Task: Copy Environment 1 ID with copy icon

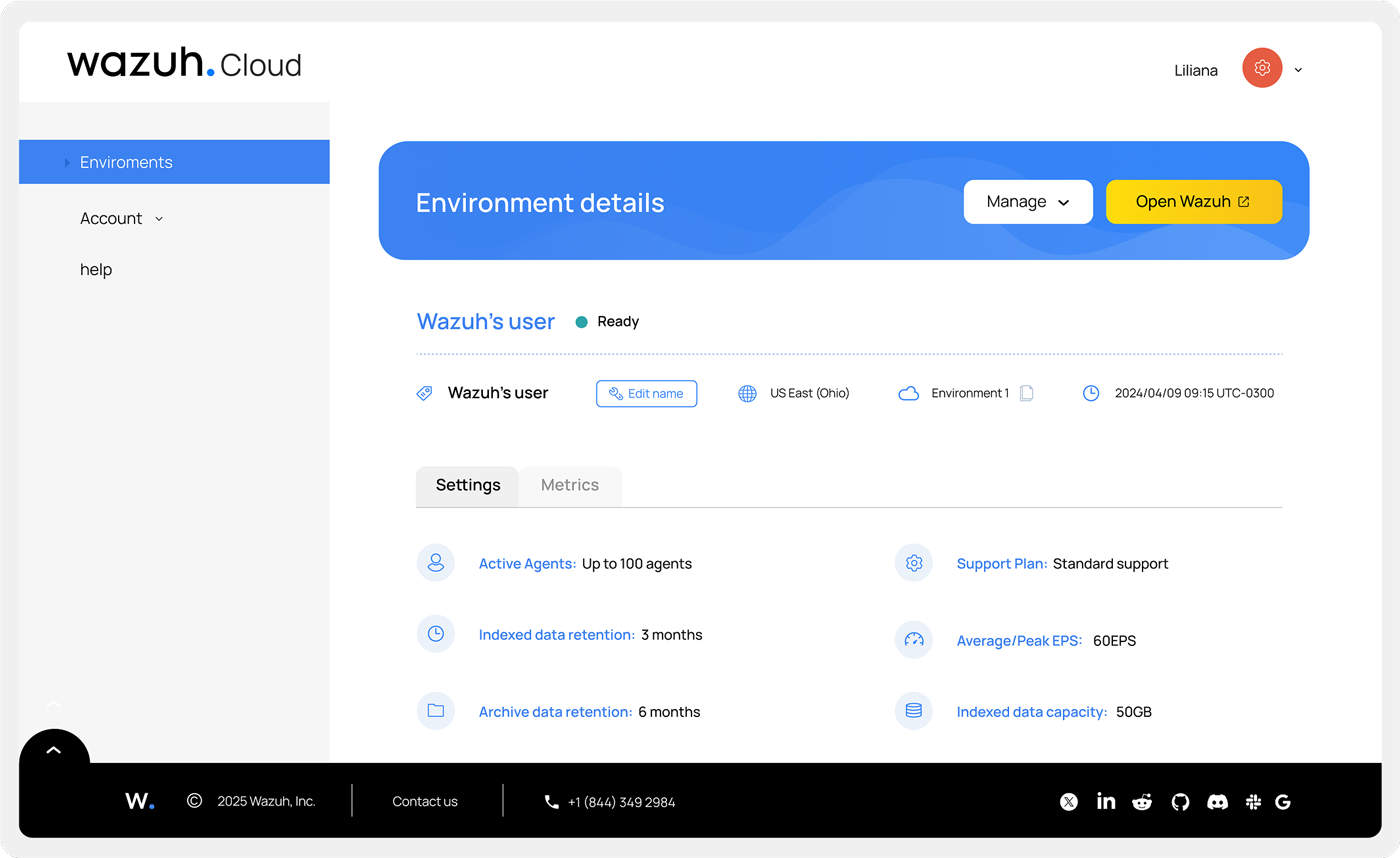Action: (x=1026, y=393)
